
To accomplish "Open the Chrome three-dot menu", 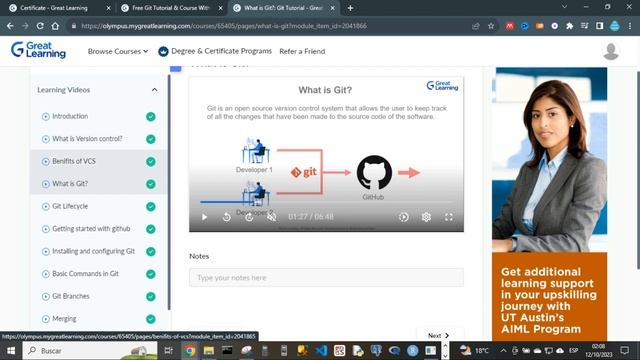I will point(630,26).
